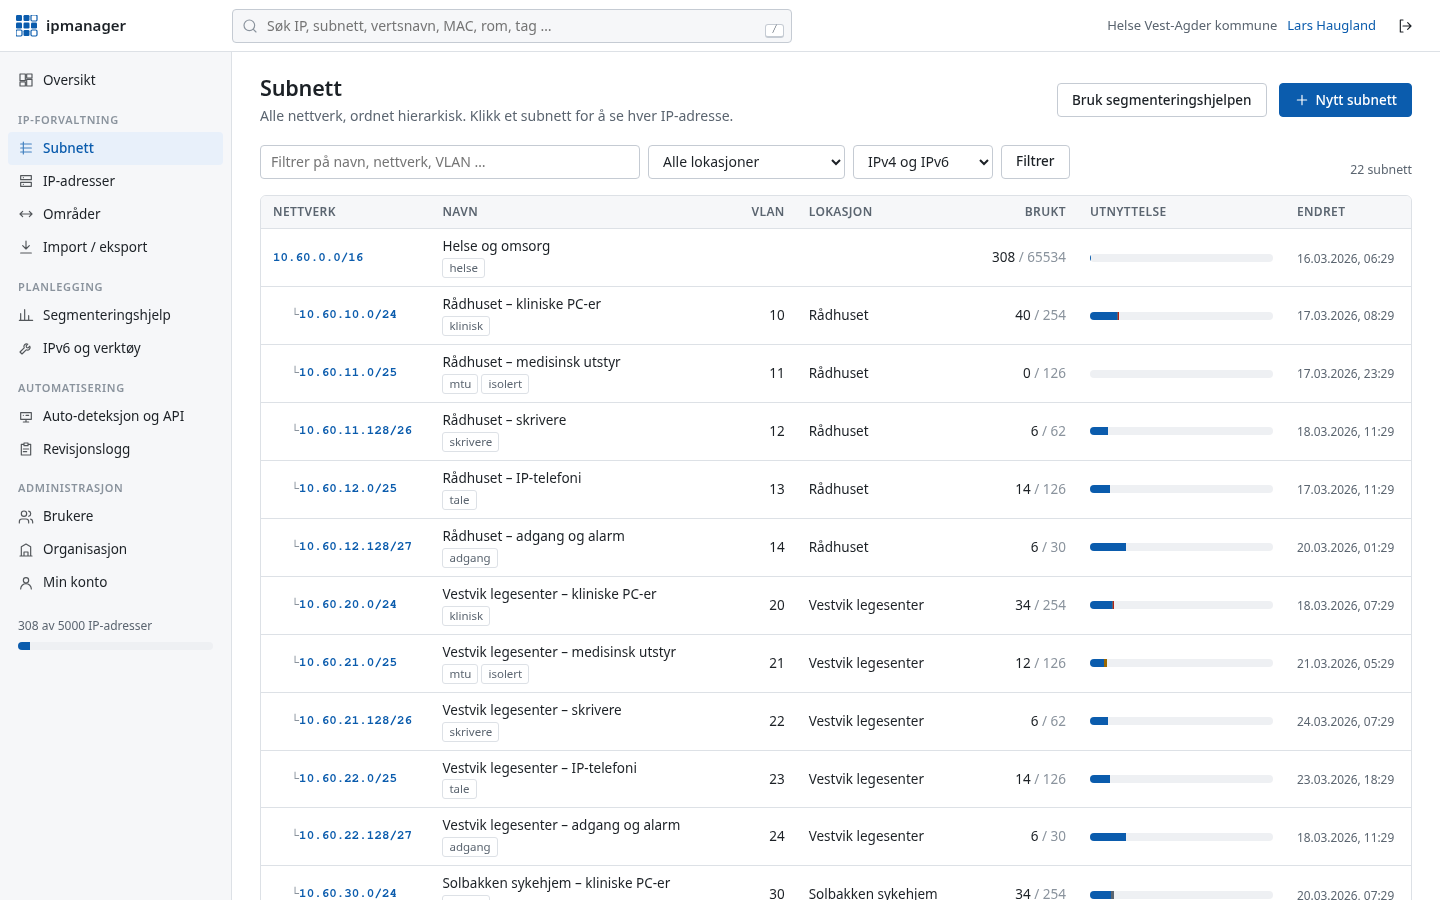Click the Filtrer på navn, nettverk, VLAN field
Image resolution: width=1440 pixels, height=900 pixels.
click(450, 162)
